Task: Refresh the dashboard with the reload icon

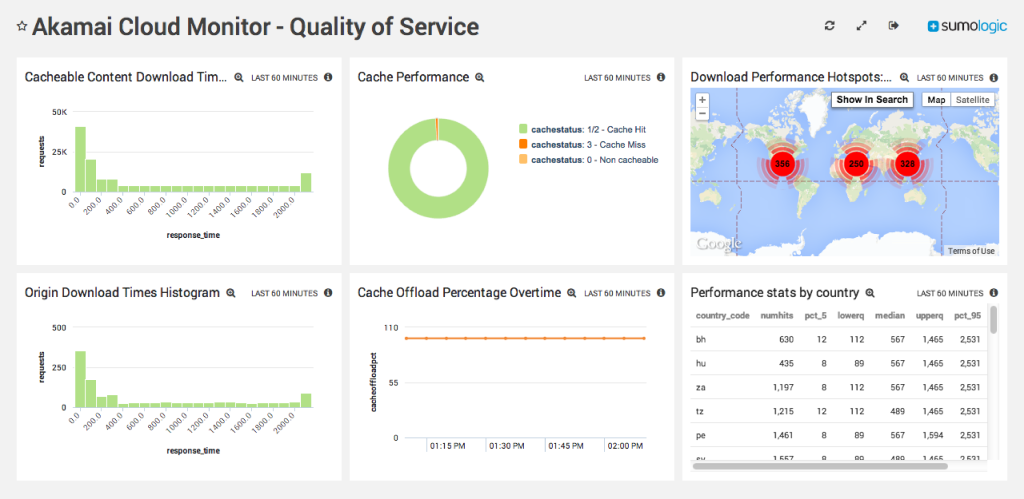Action: coord(829,25)
